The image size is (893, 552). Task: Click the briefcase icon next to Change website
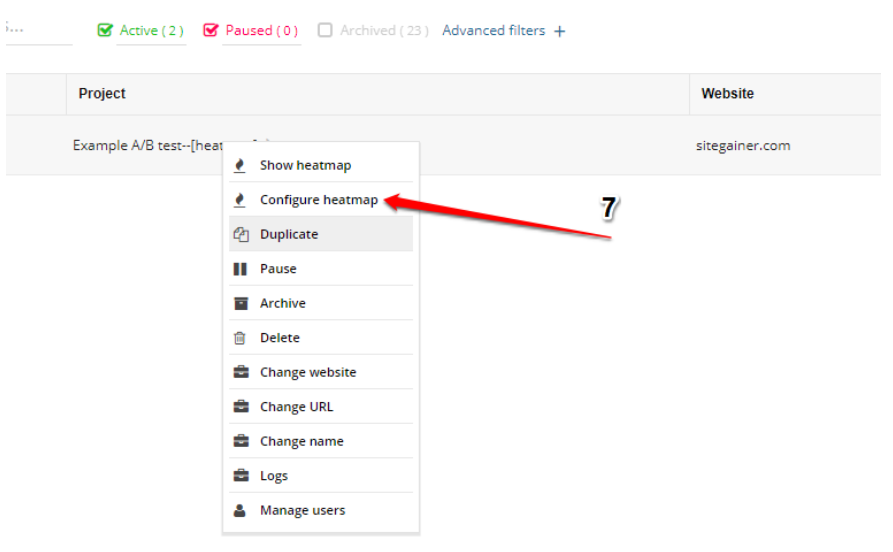241,373
